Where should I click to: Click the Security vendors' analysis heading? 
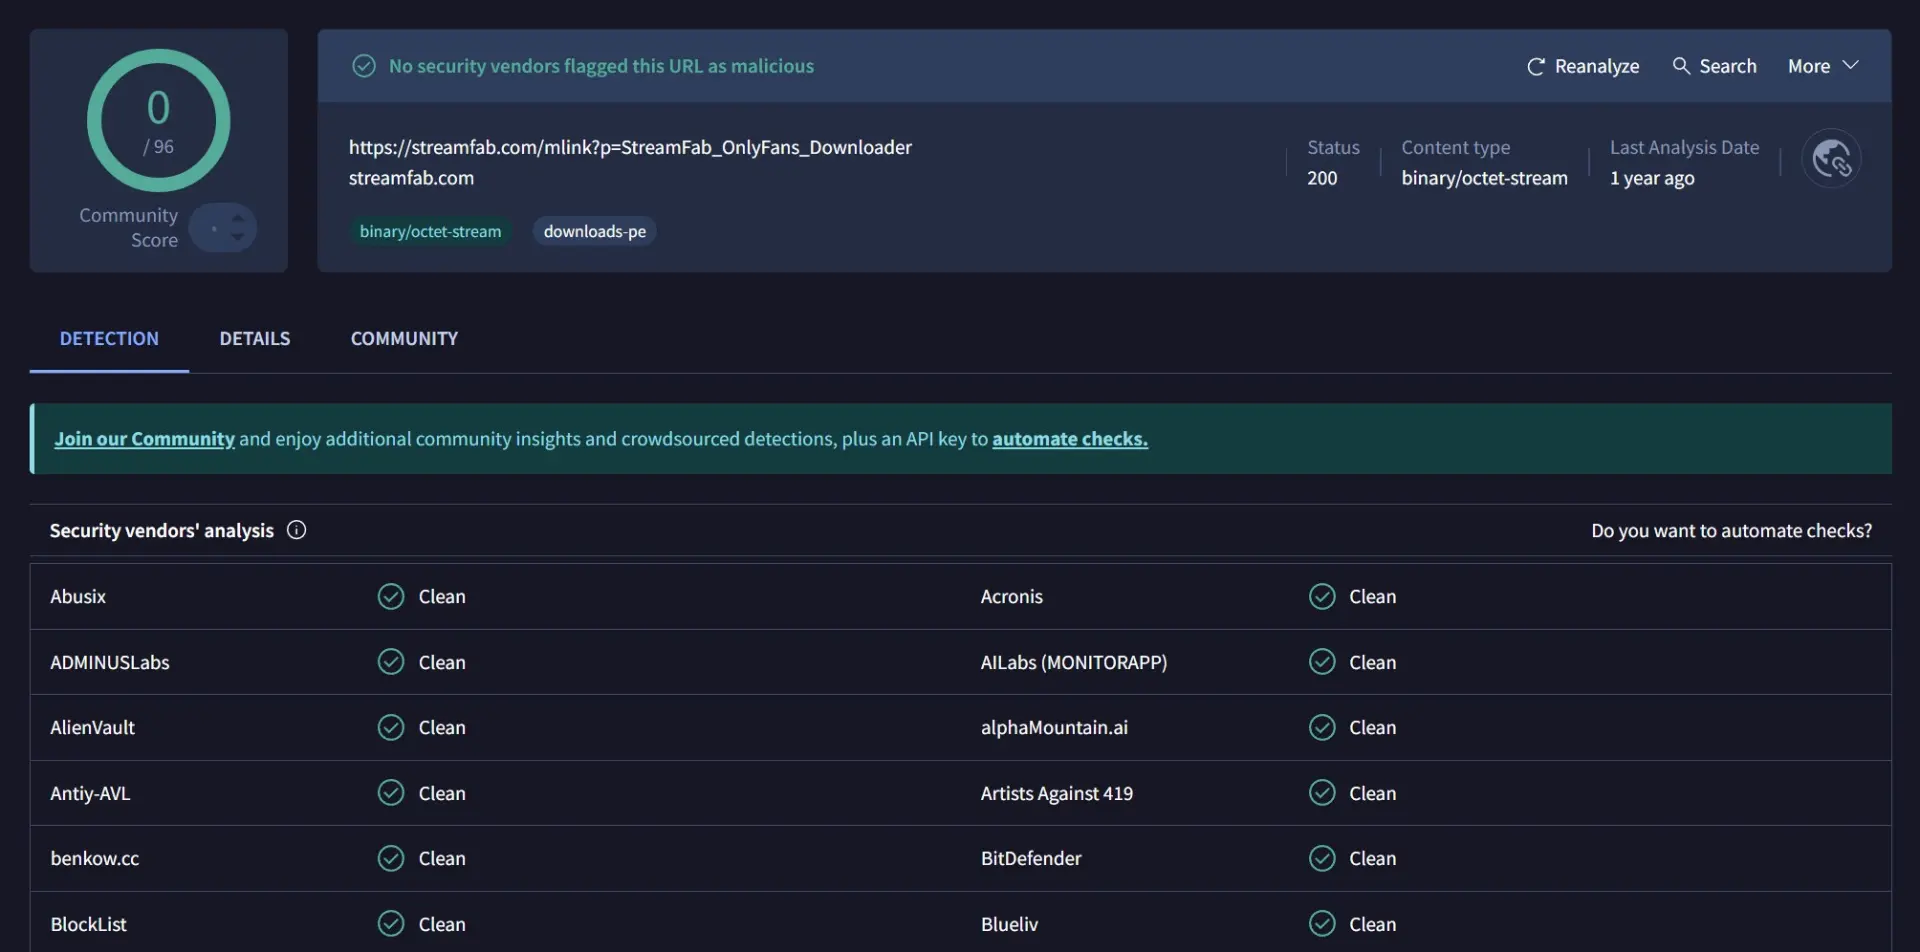pyautogui.click(x=162, y=531)
